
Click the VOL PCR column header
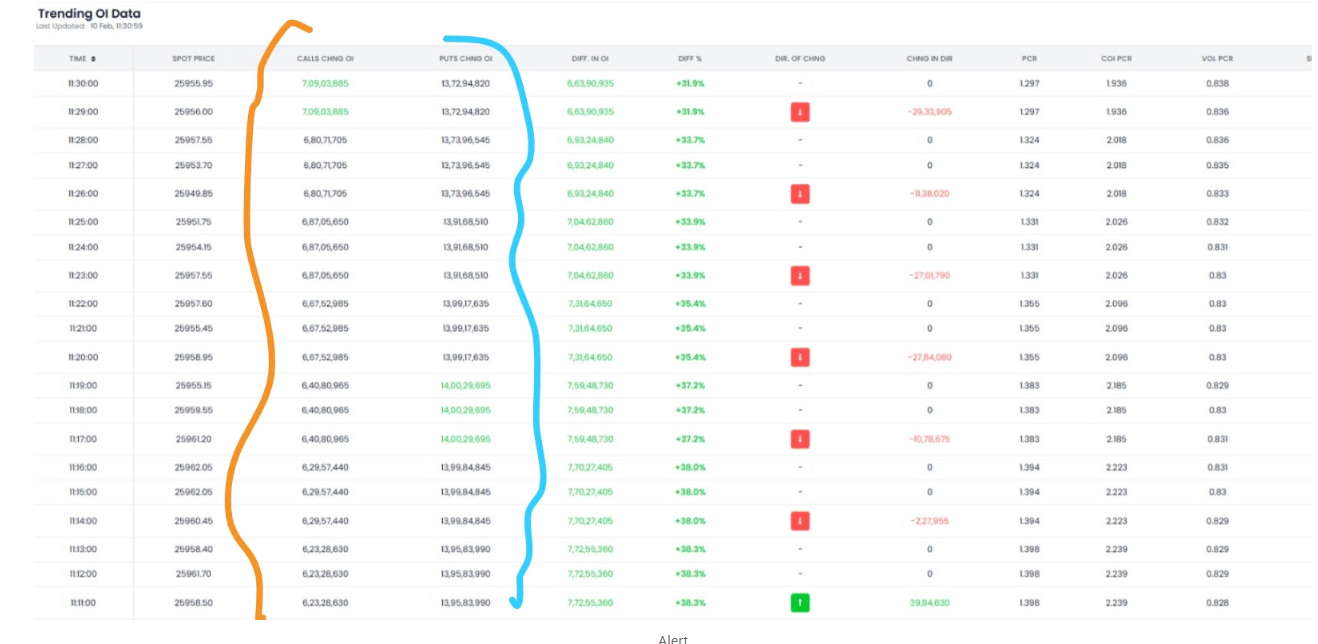coord(1216,59)
